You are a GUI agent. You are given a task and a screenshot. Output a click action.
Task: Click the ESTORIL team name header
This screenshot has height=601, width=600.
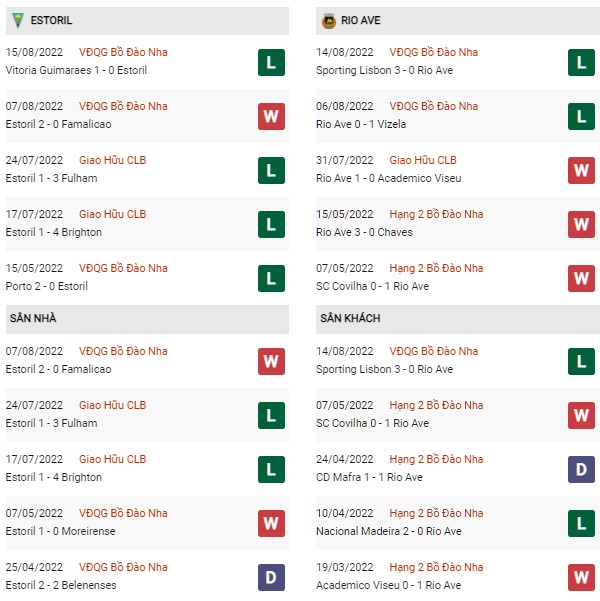[51, 20]
